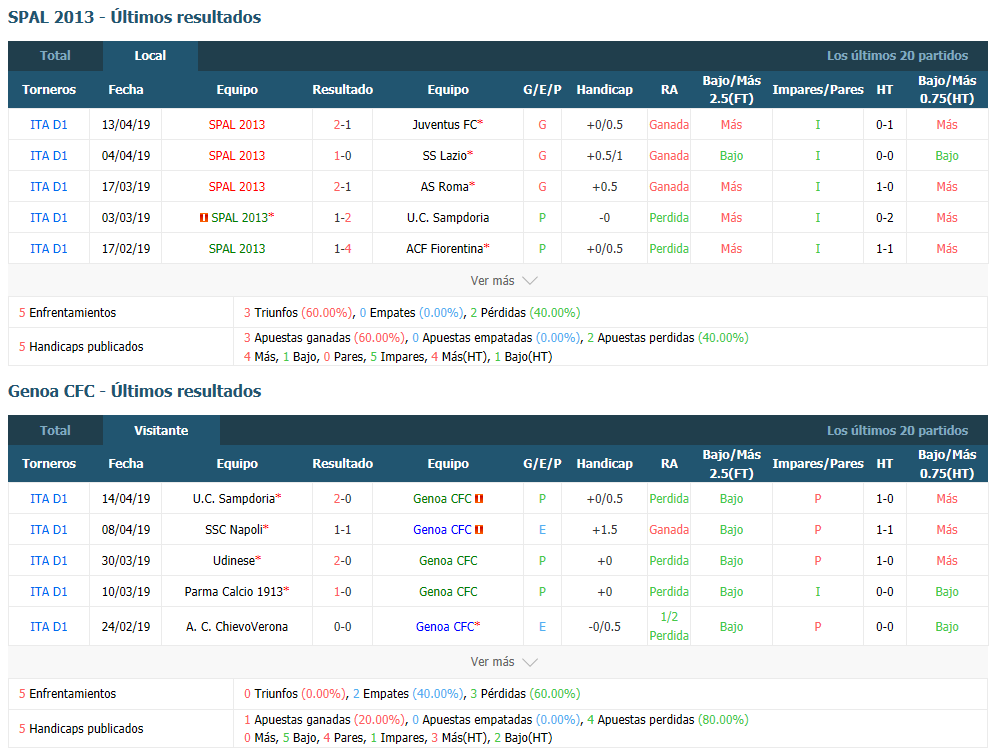
Task: Click the A. C. ChievoVerona team name
Action: (x=237, y=627)
